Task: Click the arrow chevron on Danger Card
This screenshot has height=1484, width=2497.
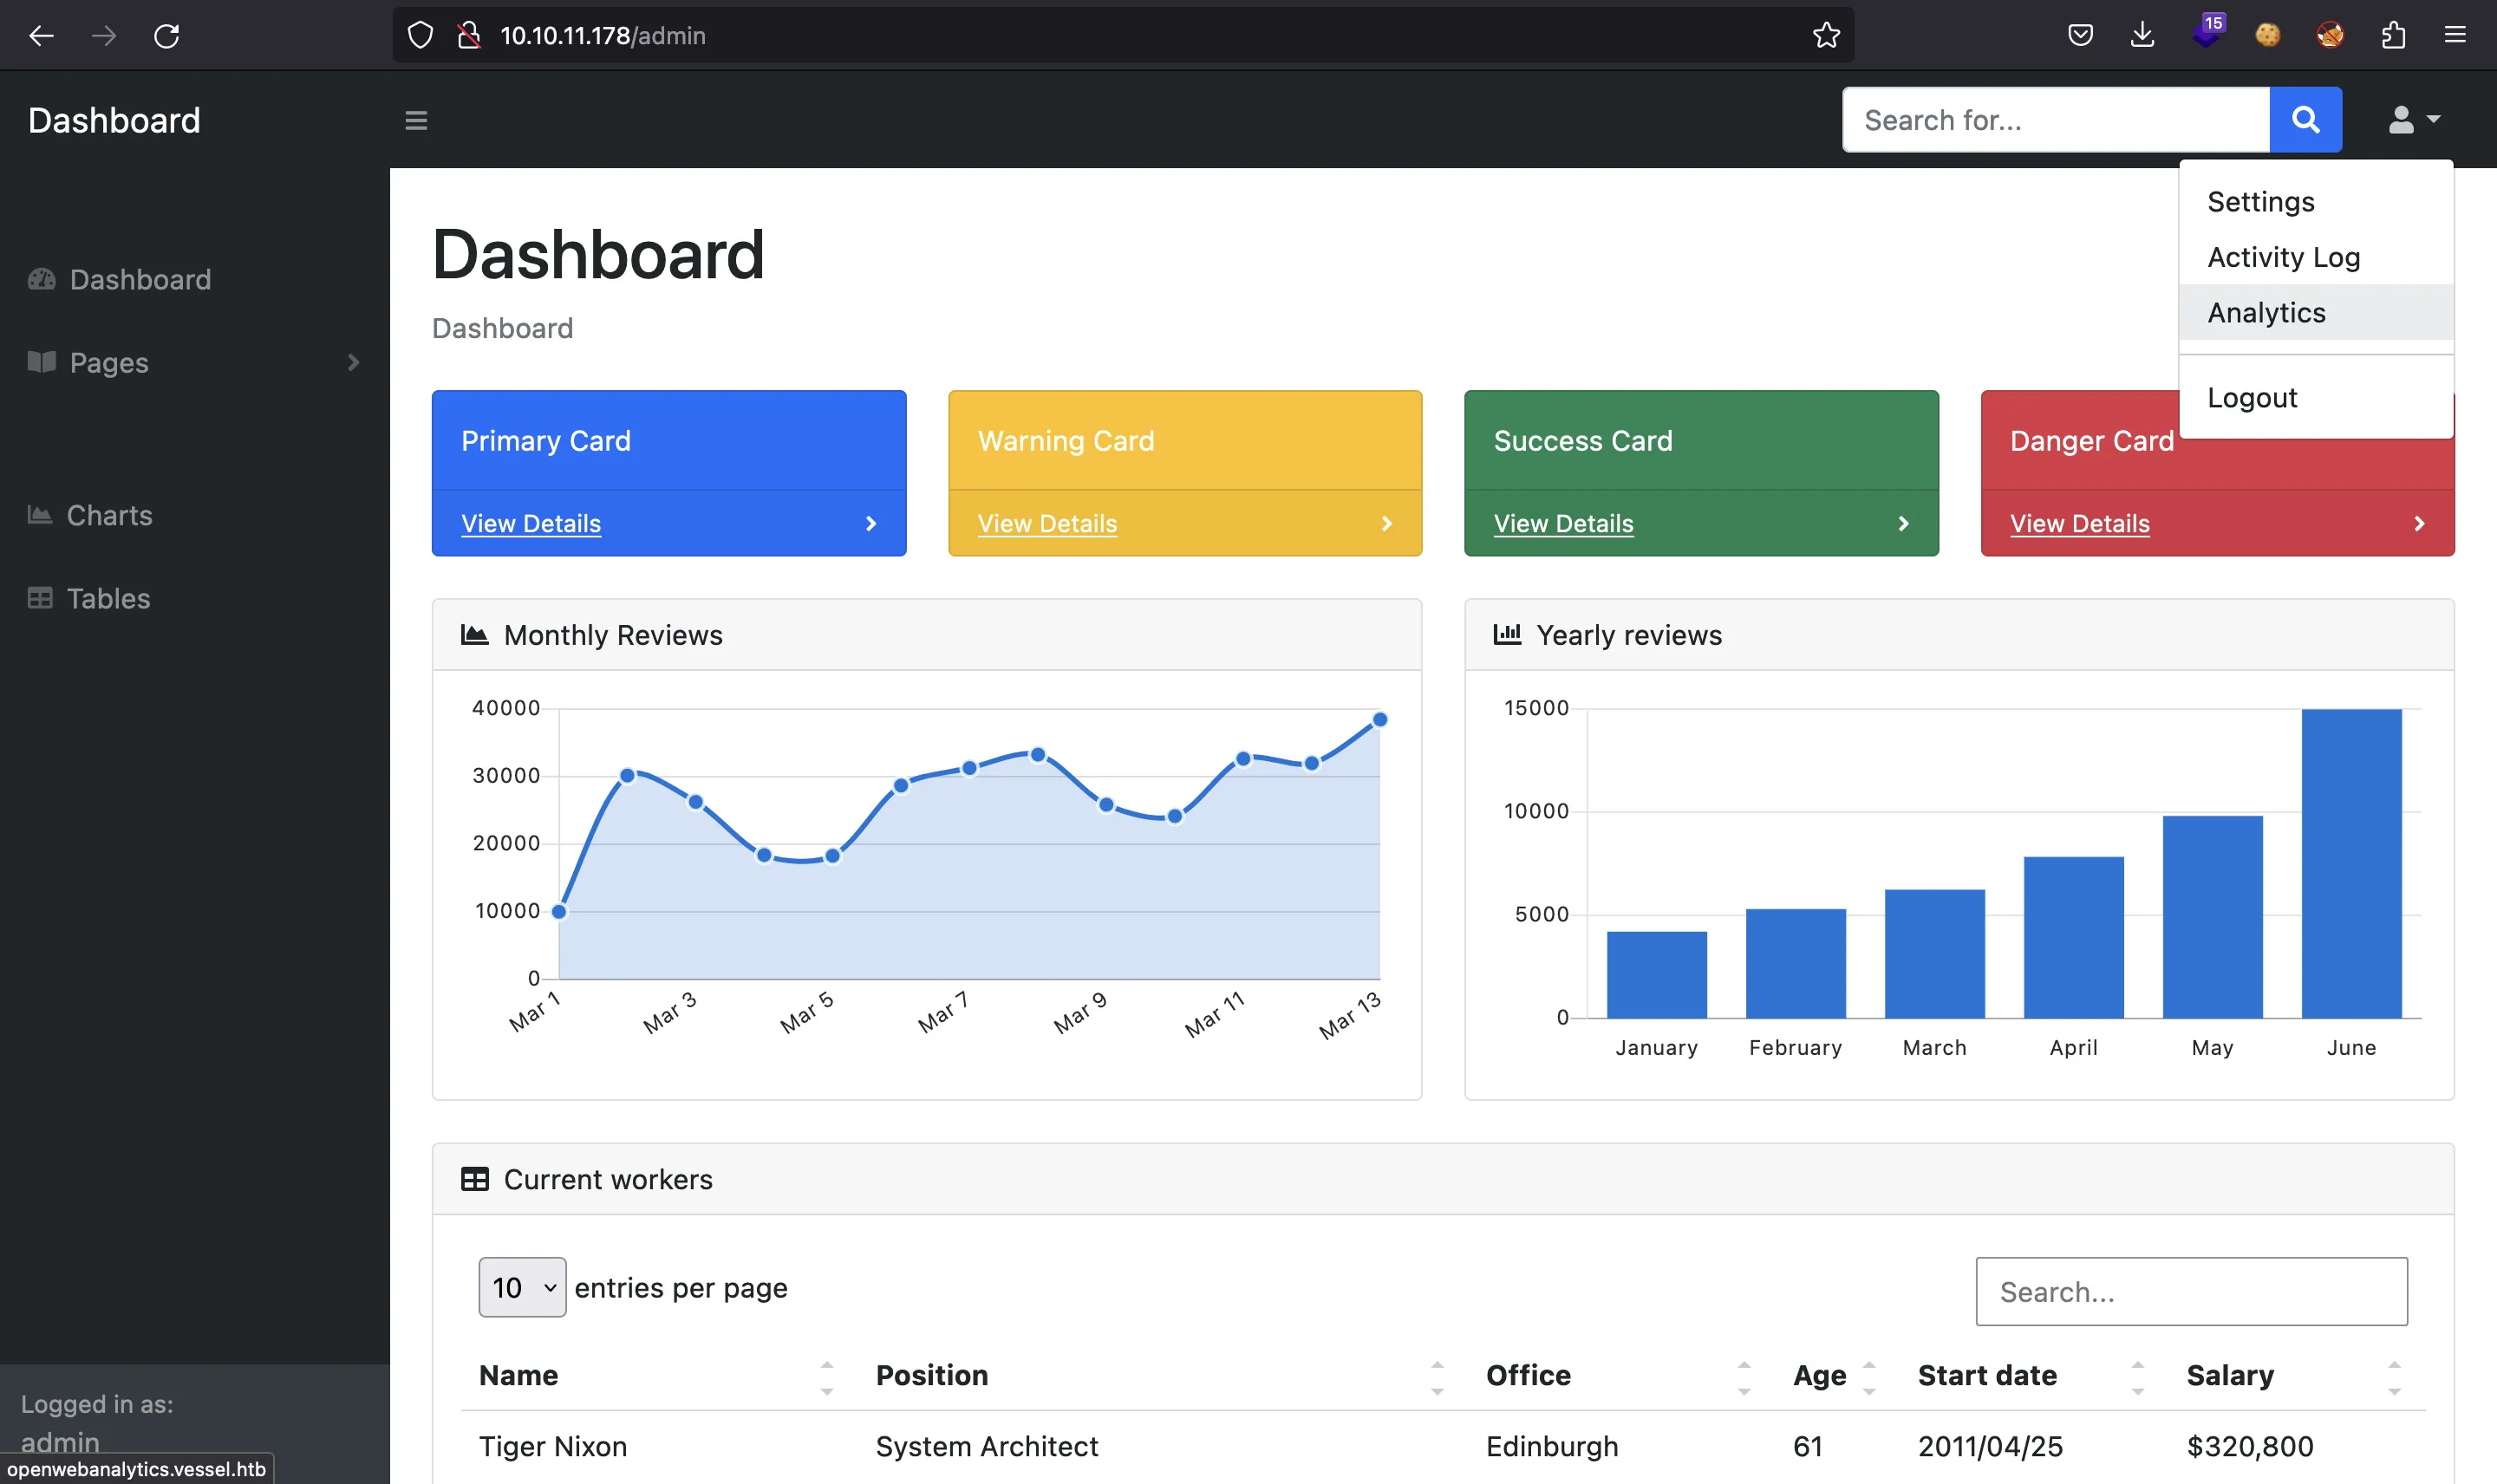Action: pyautogui.click(x=2419, y=524)
